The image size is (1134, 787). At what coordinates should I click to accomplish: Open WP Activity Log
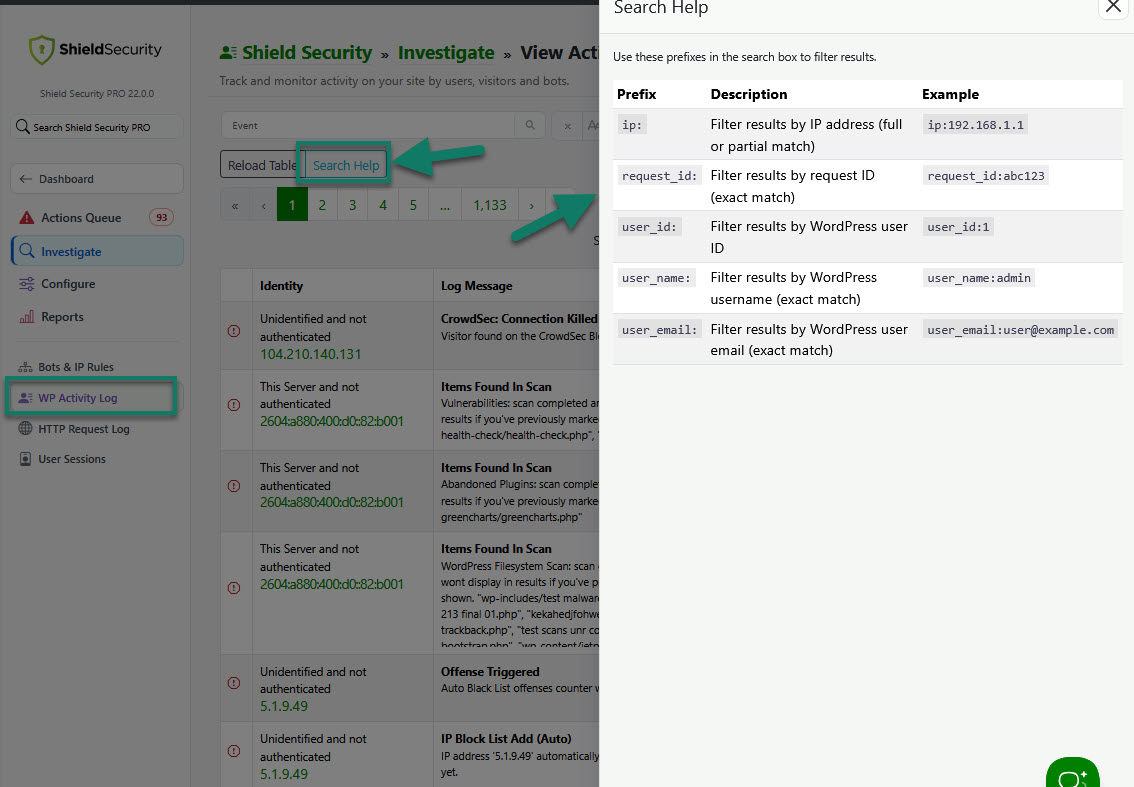pyautogui.click(x=77, y=398)
